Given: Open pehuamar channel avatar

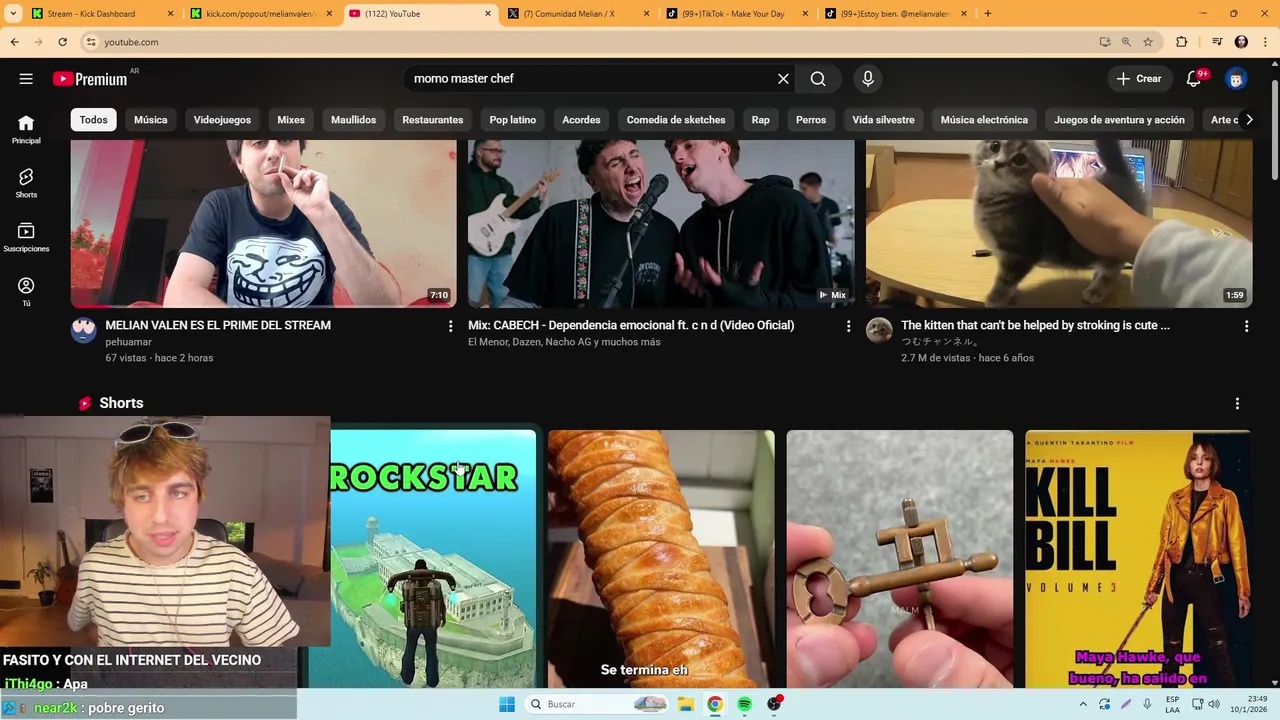Looking at the screenshot, I should tap(84, 330).
